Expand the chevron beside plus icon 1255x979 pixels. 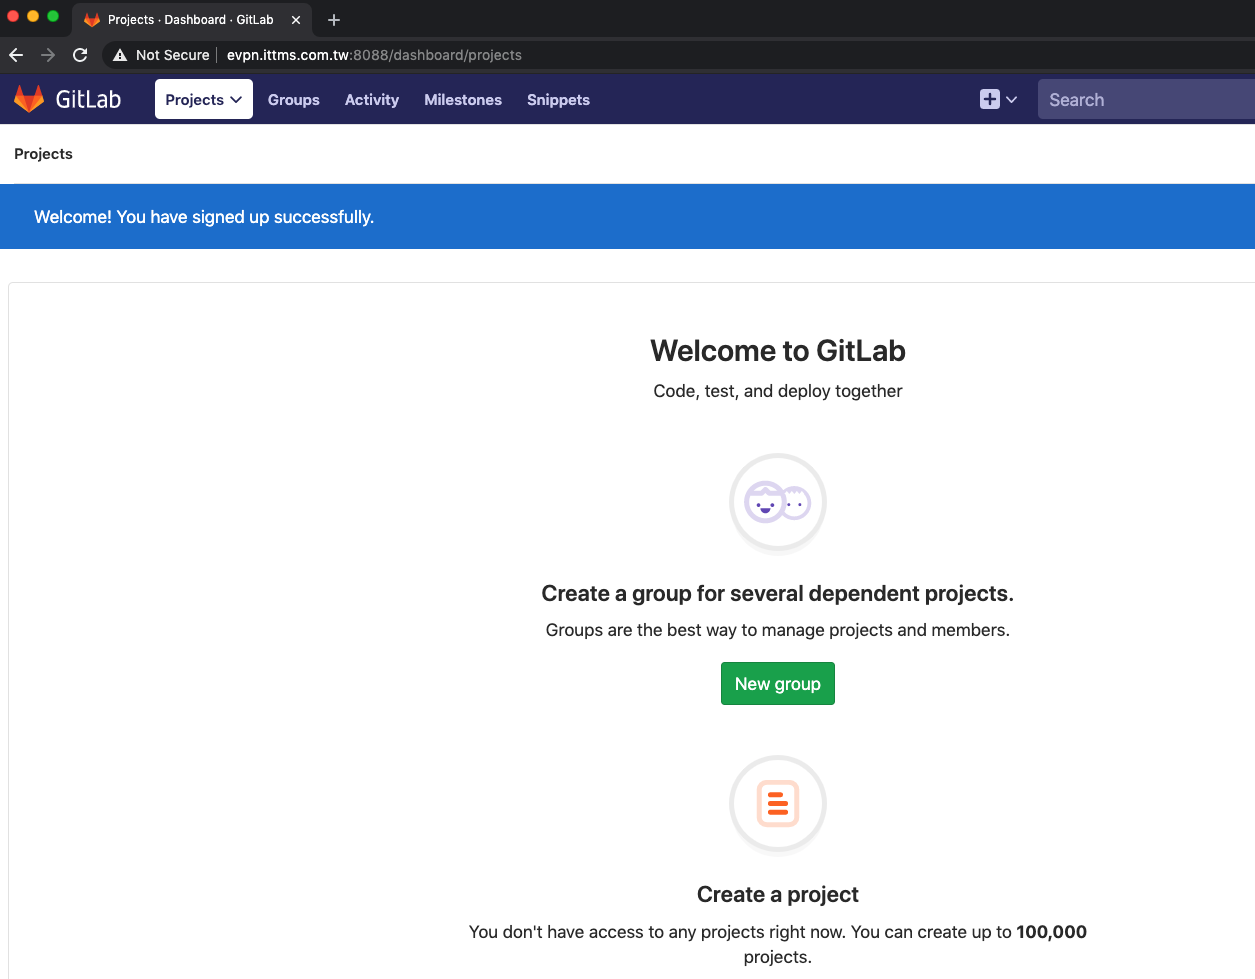[x=1012, y=100]
